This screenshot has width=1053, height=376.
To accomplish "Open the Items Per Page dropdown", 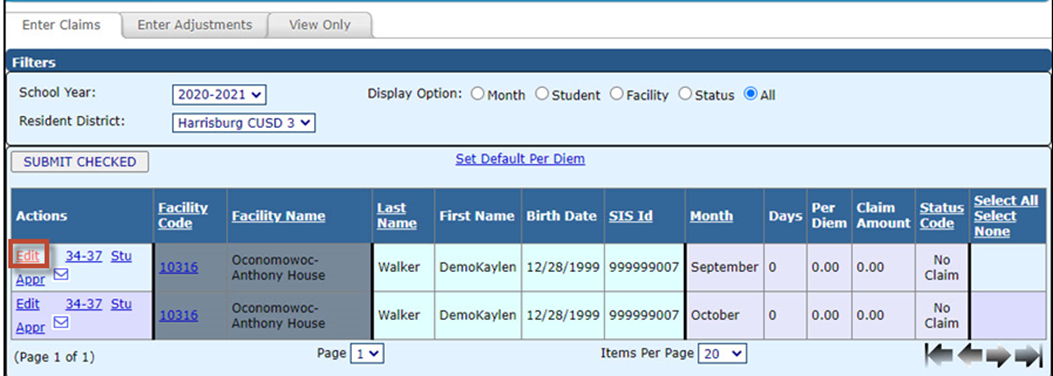I will point(723,354).
